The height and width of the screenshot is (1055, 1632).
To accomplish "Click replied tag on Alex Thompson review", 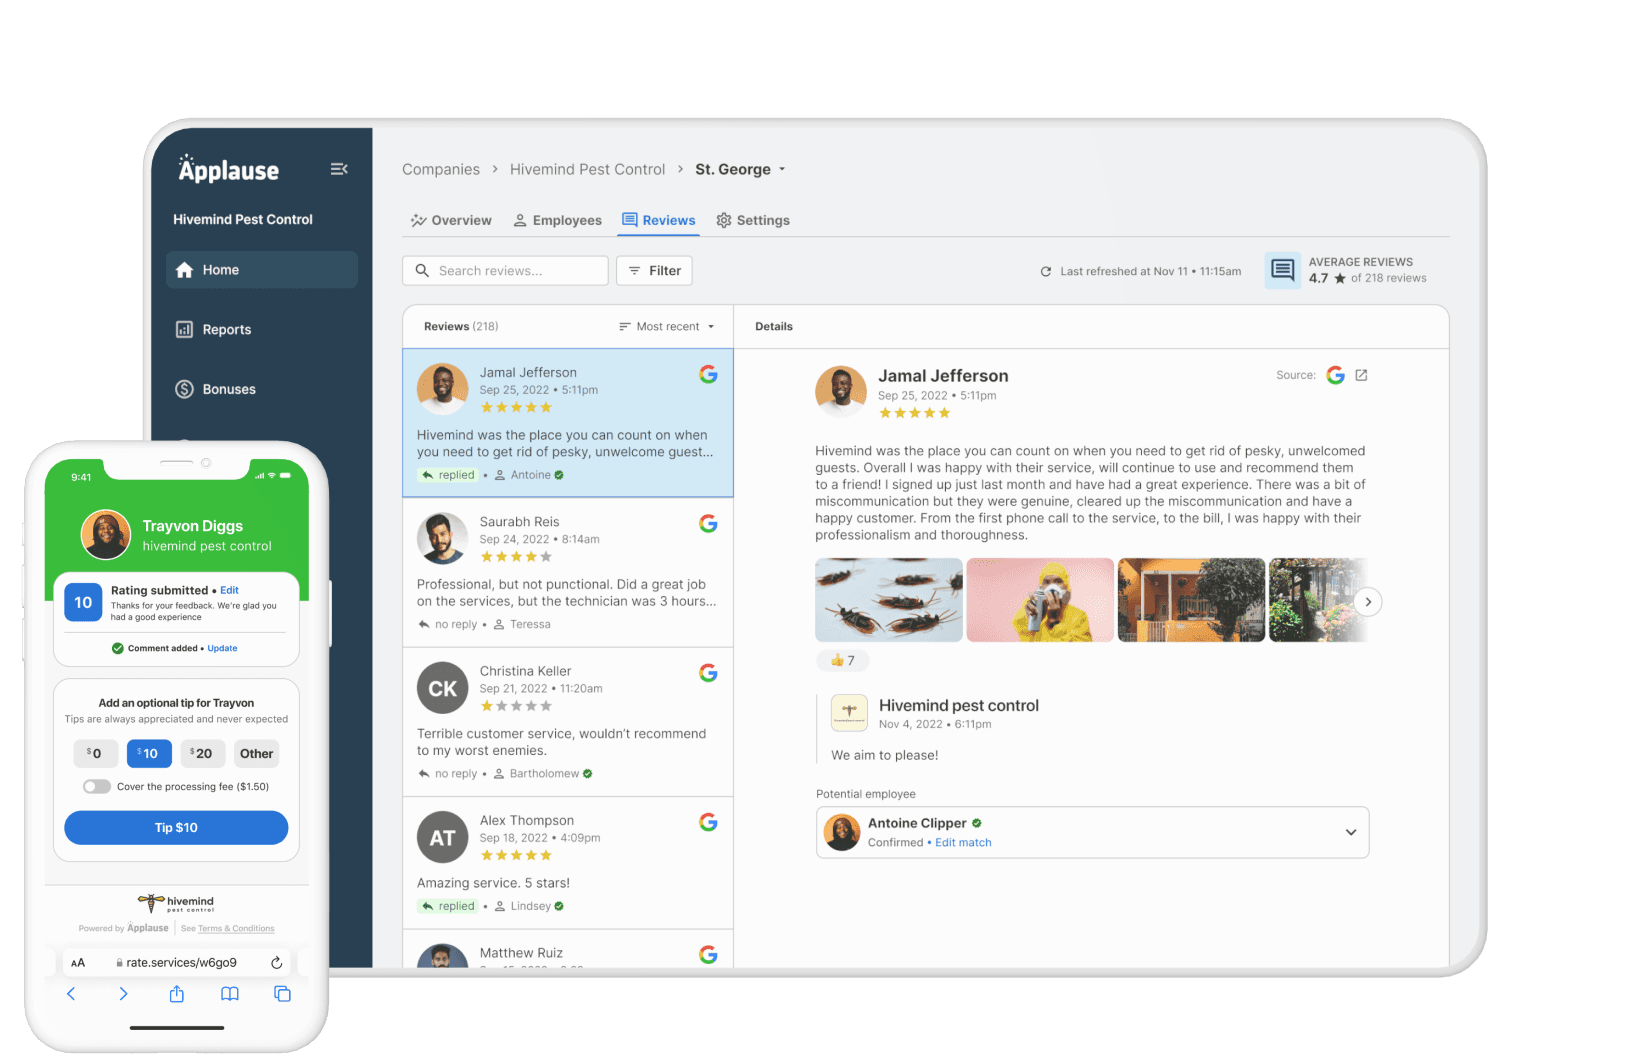I will (x=448, y=906).
